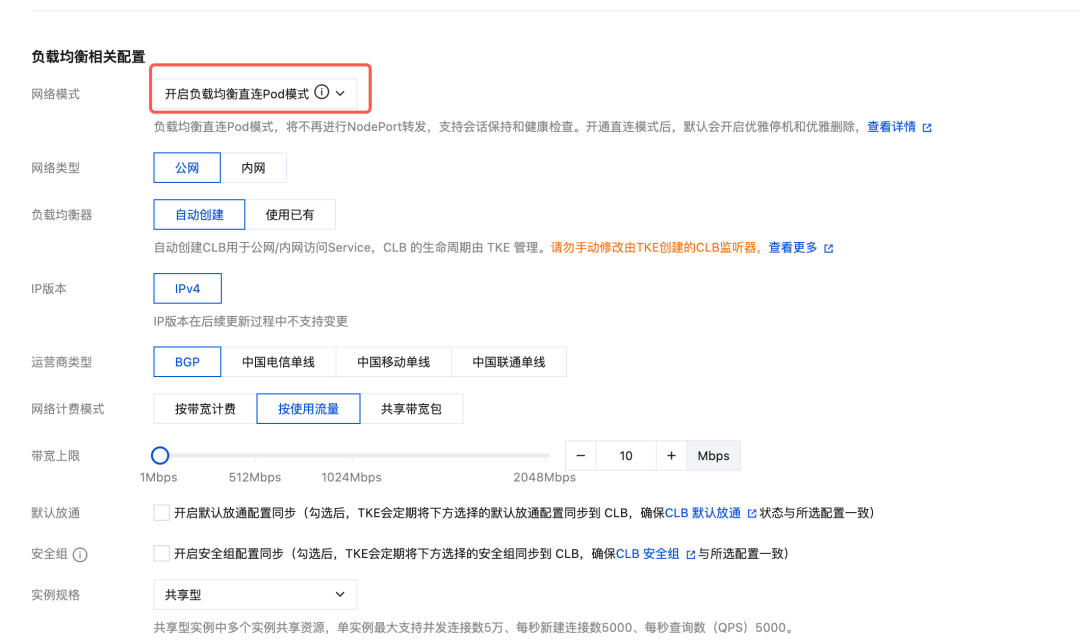The height and width of the screenshot is (641, 1080).
Task: Select 内网 network type
Action: tap(254, 167)
